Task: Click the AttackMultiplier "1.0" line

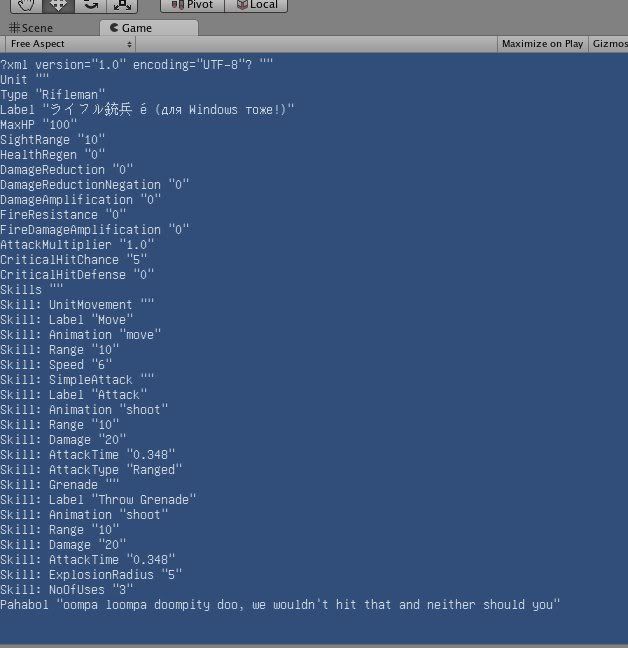Action: pyautogui.click(x=77, y=245)
